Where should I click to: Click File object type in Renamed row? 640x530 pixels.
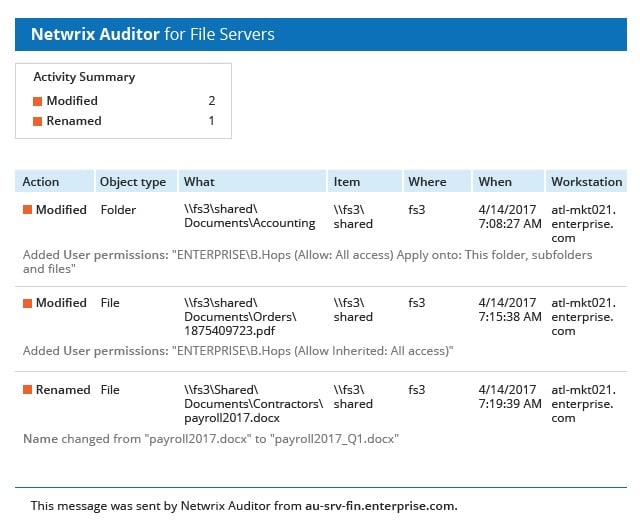pos(110,390)
